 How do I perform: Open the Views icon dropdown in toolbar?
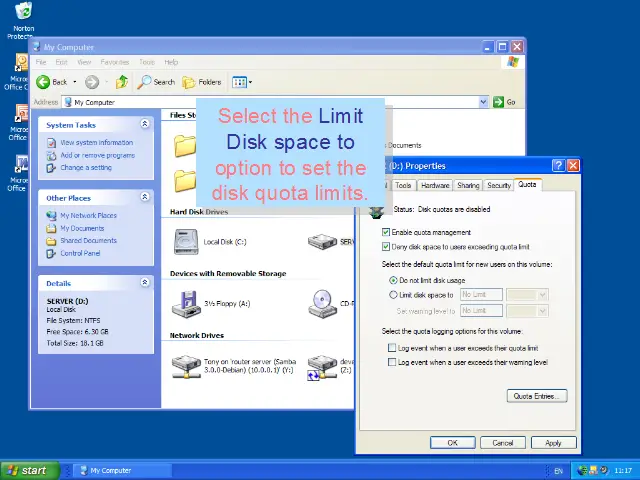(242, 82)
